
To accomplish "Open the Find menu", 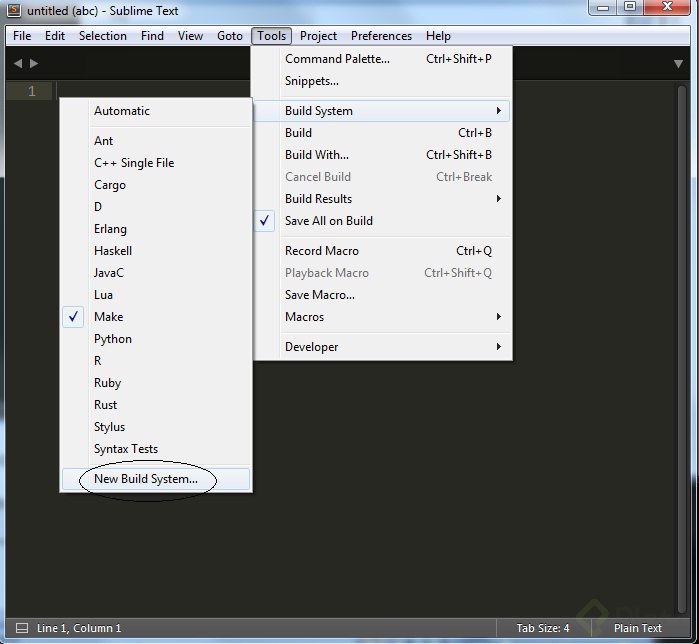I will point(152,36).
